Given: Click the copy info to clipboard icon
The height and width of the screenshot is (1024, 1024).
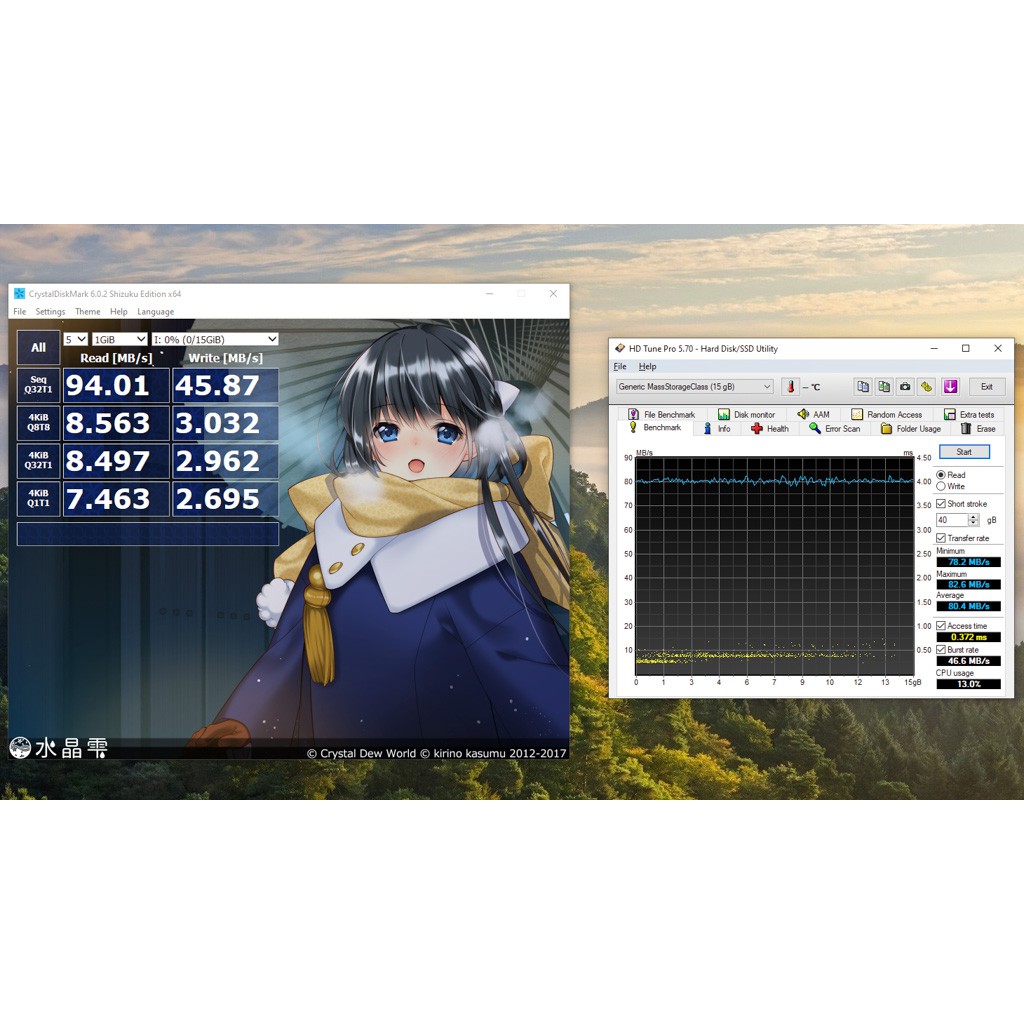Looking at the screenshot, I should click(x=863, y=387).
